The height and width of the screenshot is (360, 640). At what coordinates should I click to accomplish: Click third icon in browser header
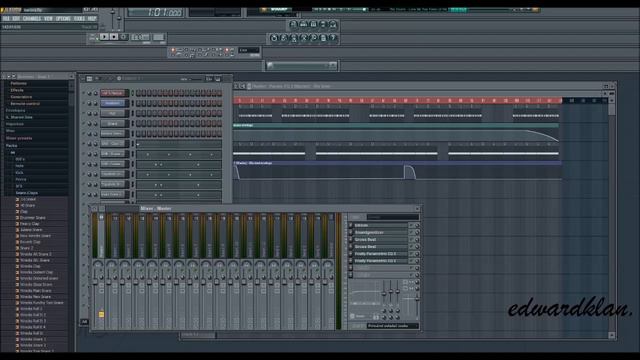13,76
